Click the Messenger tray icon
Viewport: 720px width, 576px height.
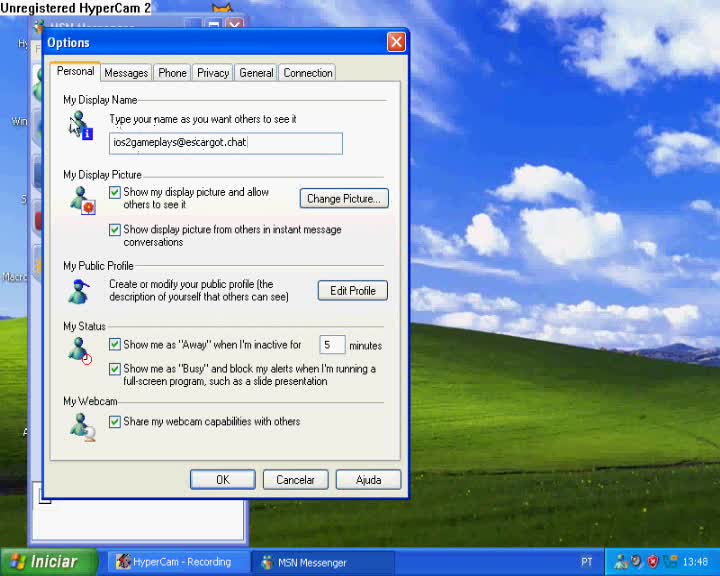pyautogui.click(x=621, y=562)
